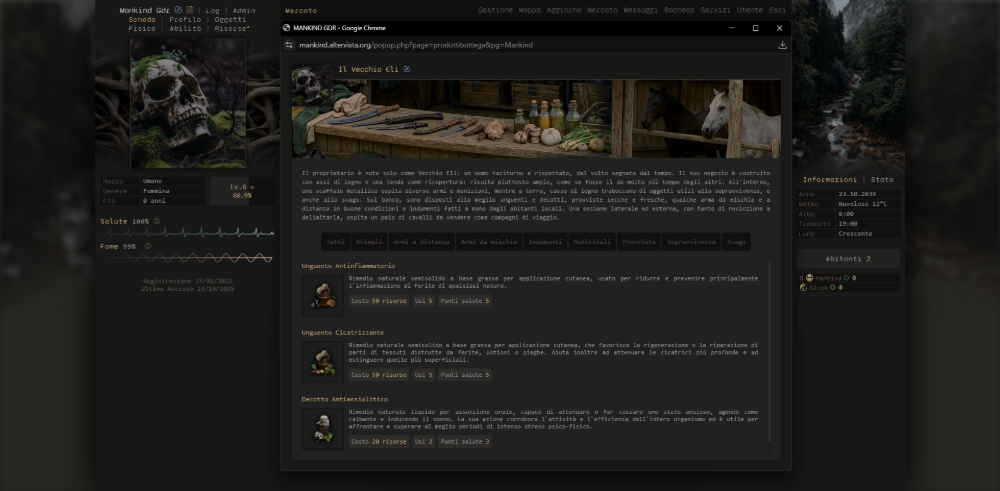Click the Decotto Antiansiolitico product title
The width and height of the screenshot is (1000, 491).
(x=344, y=399)
